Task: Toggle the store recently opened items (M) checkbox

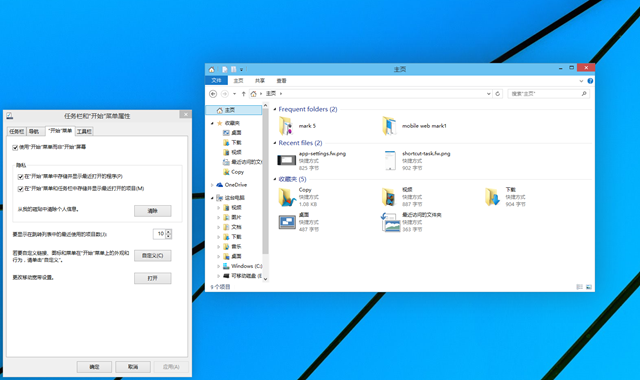Action: coord(20,189)
